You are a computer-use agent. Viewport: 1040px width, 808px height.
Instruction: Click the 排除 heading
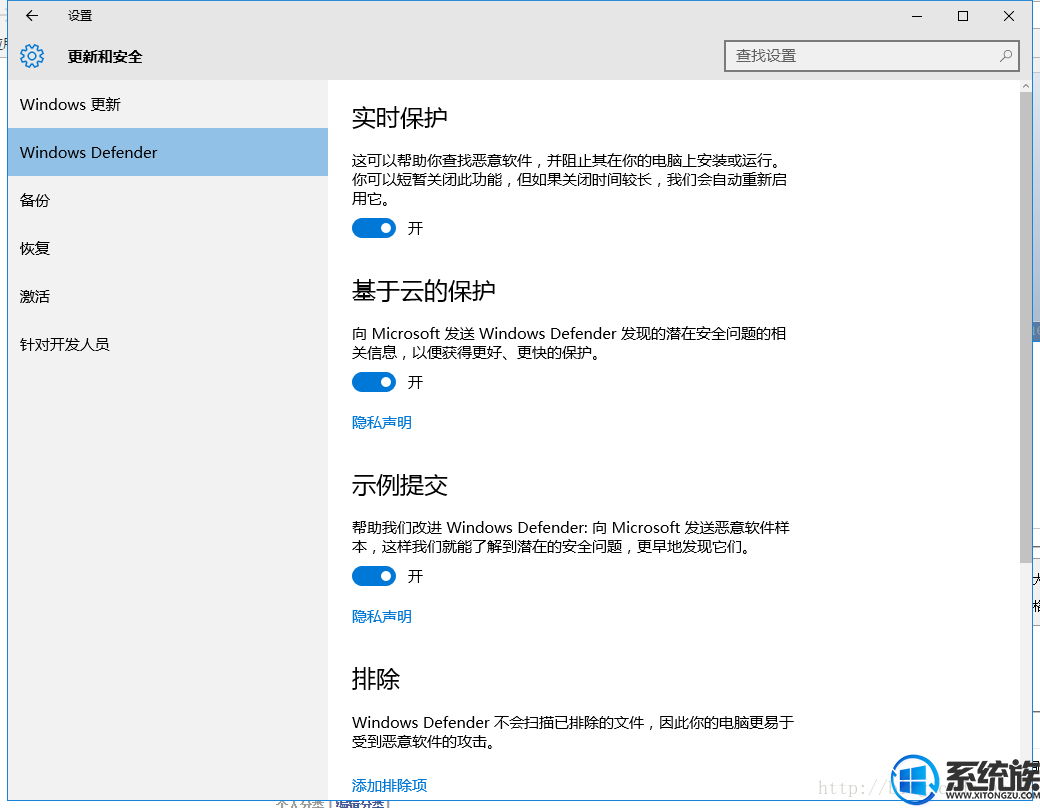[375, 679]
